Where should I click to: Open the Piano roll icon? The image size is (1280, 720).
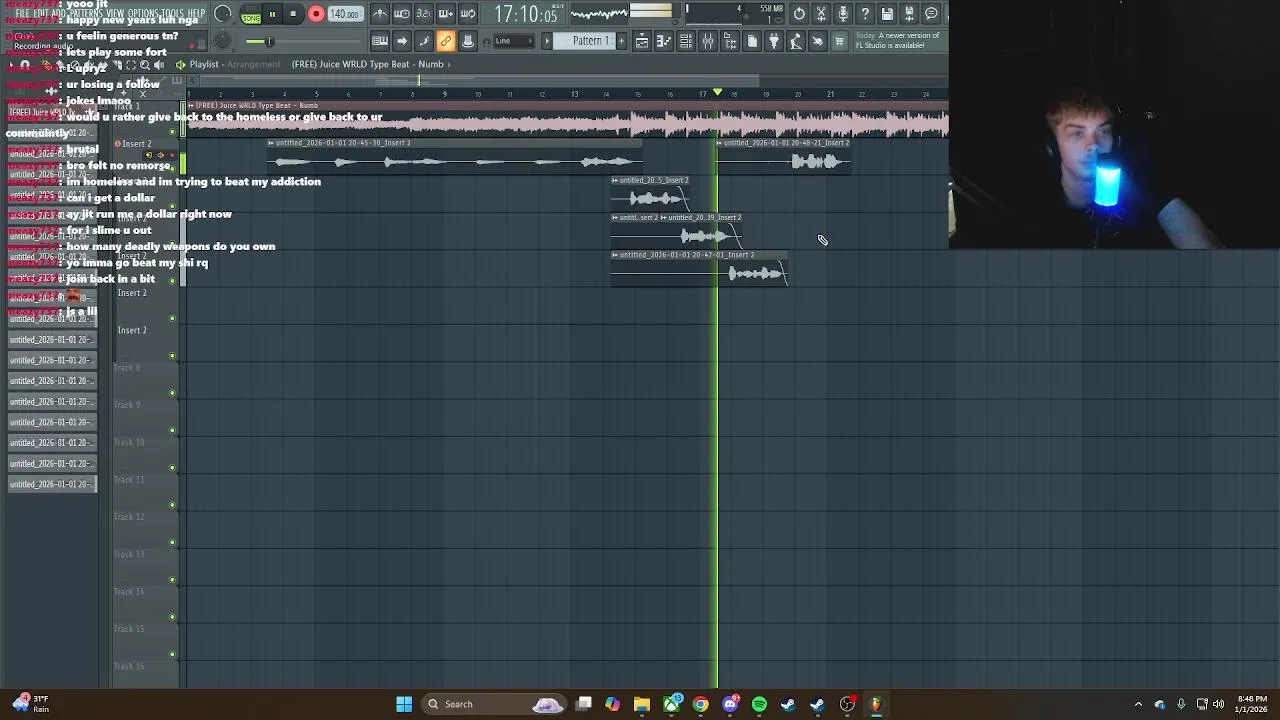(664, 41)
